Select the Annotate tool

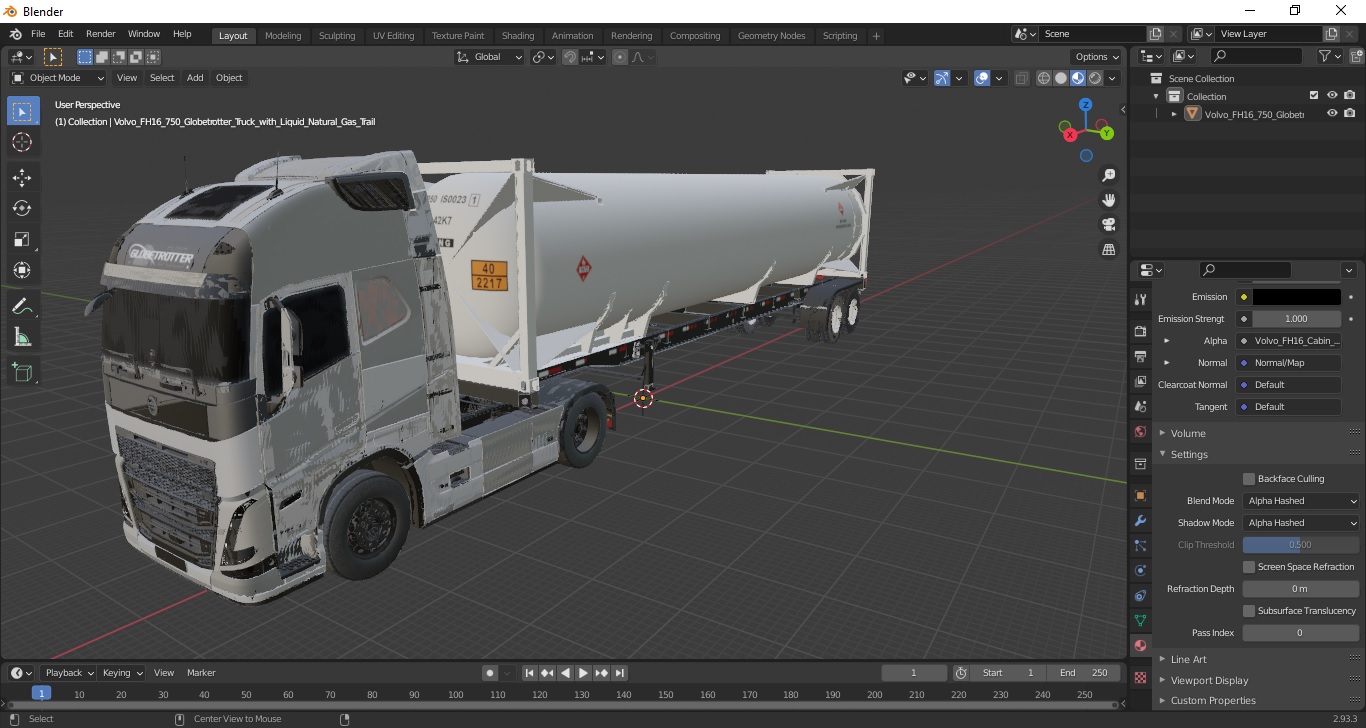tap(22, 306)
